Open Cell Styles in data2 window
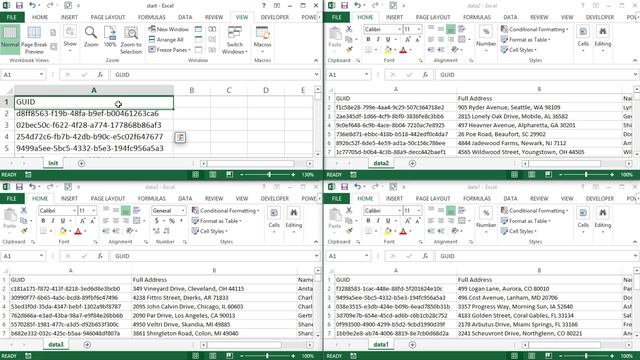Screen dimensions: 640x360 pos(519,50)
